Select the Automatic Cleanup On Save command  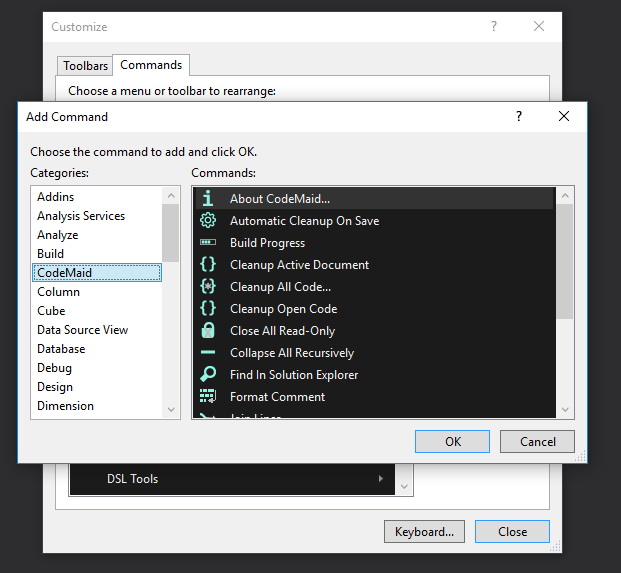click(374, 221)
